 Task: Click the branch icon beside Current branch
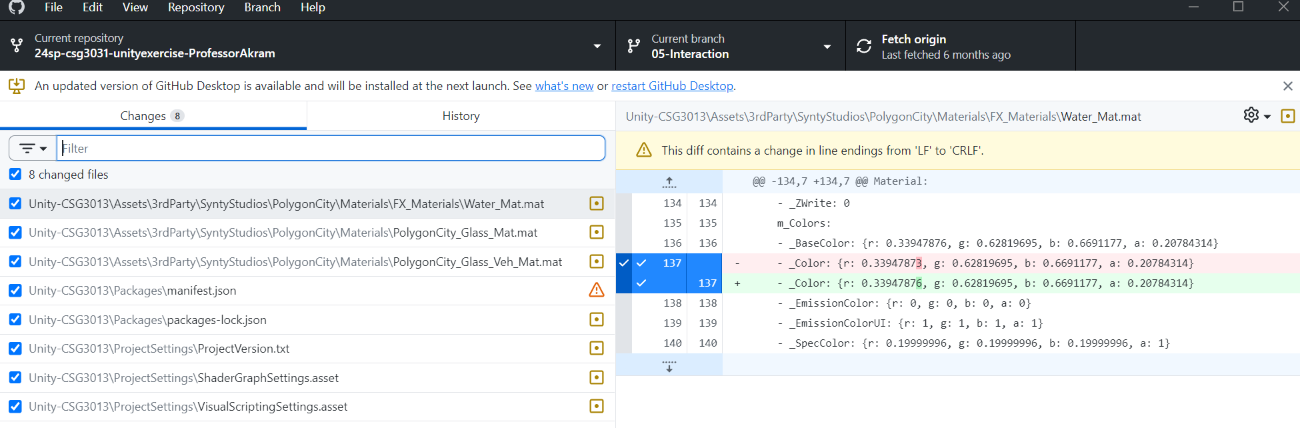(633, 46)
